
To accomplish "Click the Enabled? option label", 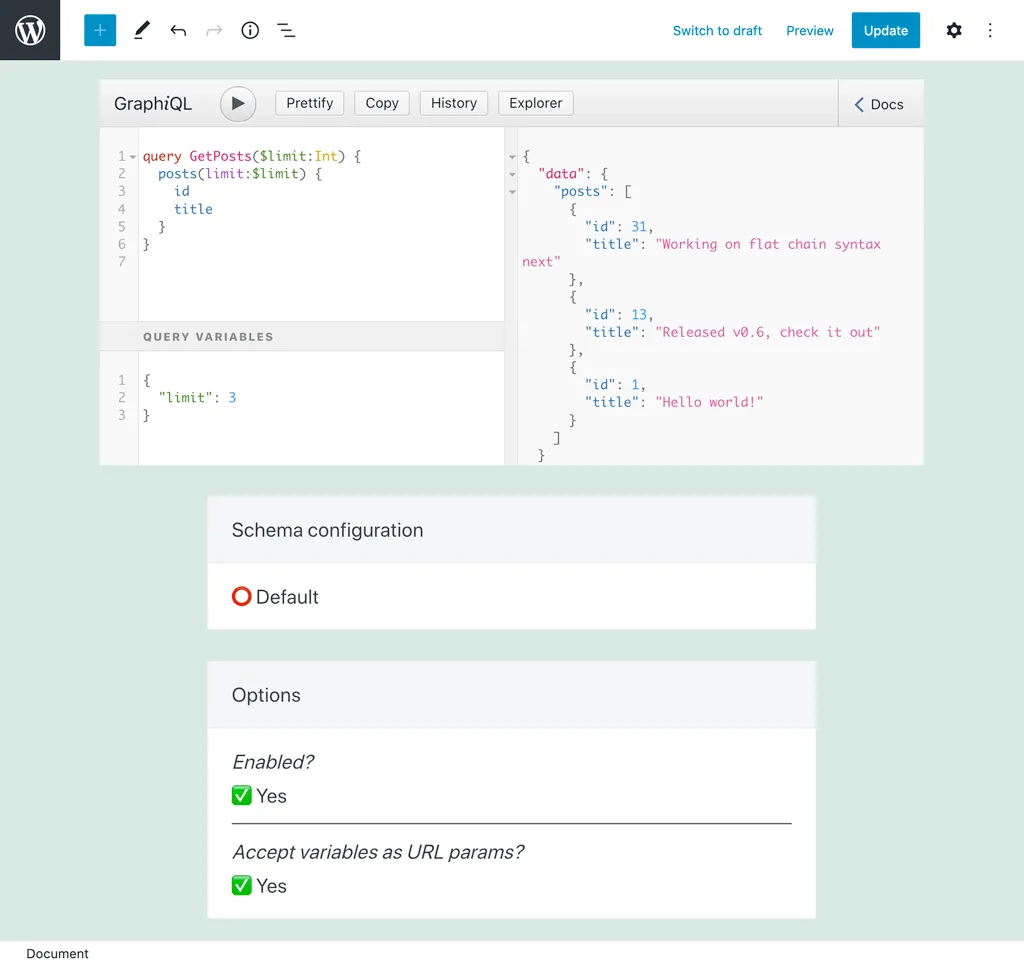I will click(x=273, y=762).
